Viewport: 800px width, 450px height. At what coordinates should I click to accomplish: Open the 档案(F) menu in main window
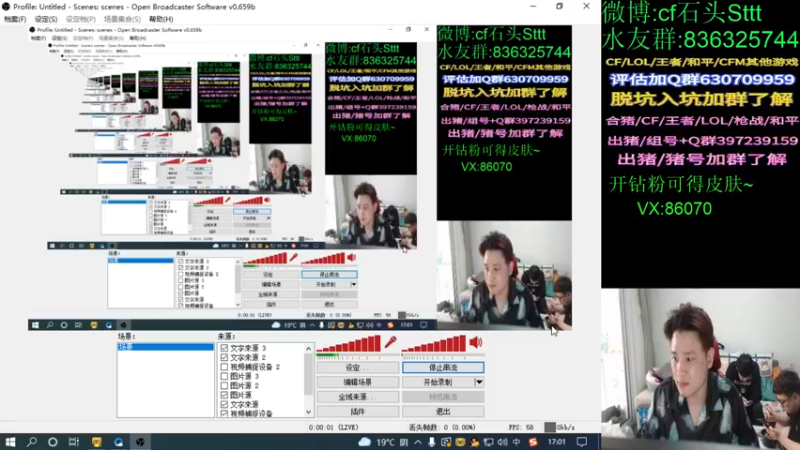tap(15, 19)
